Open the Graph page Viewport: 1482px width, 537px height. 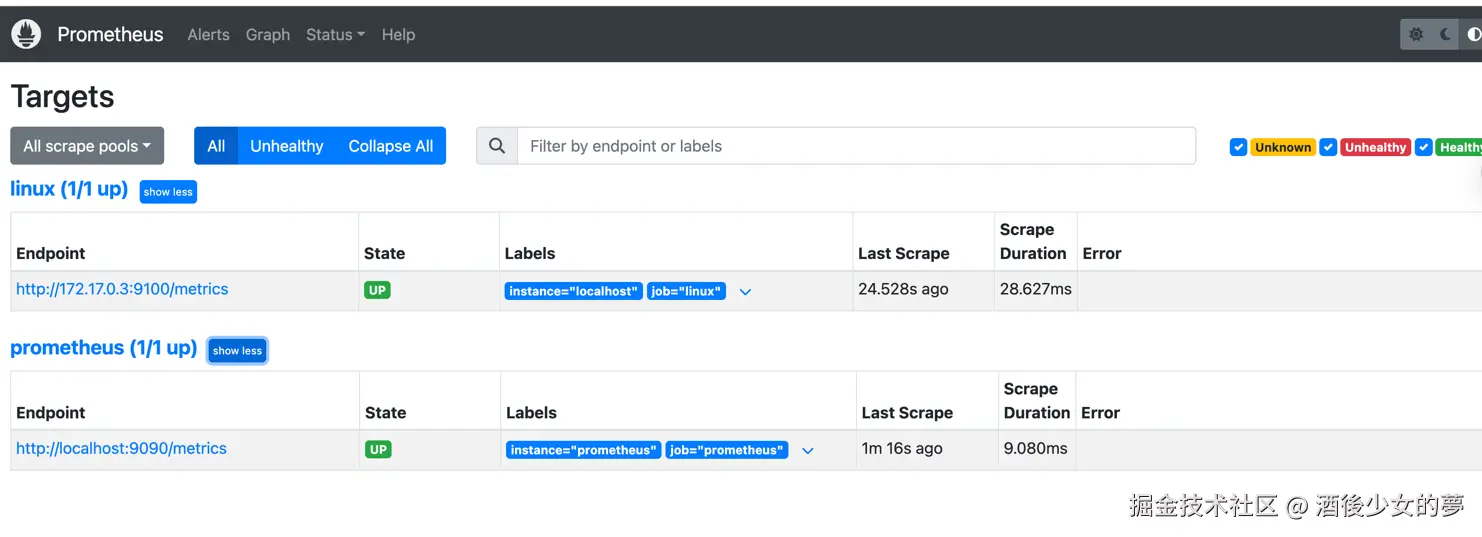point(268,34)
